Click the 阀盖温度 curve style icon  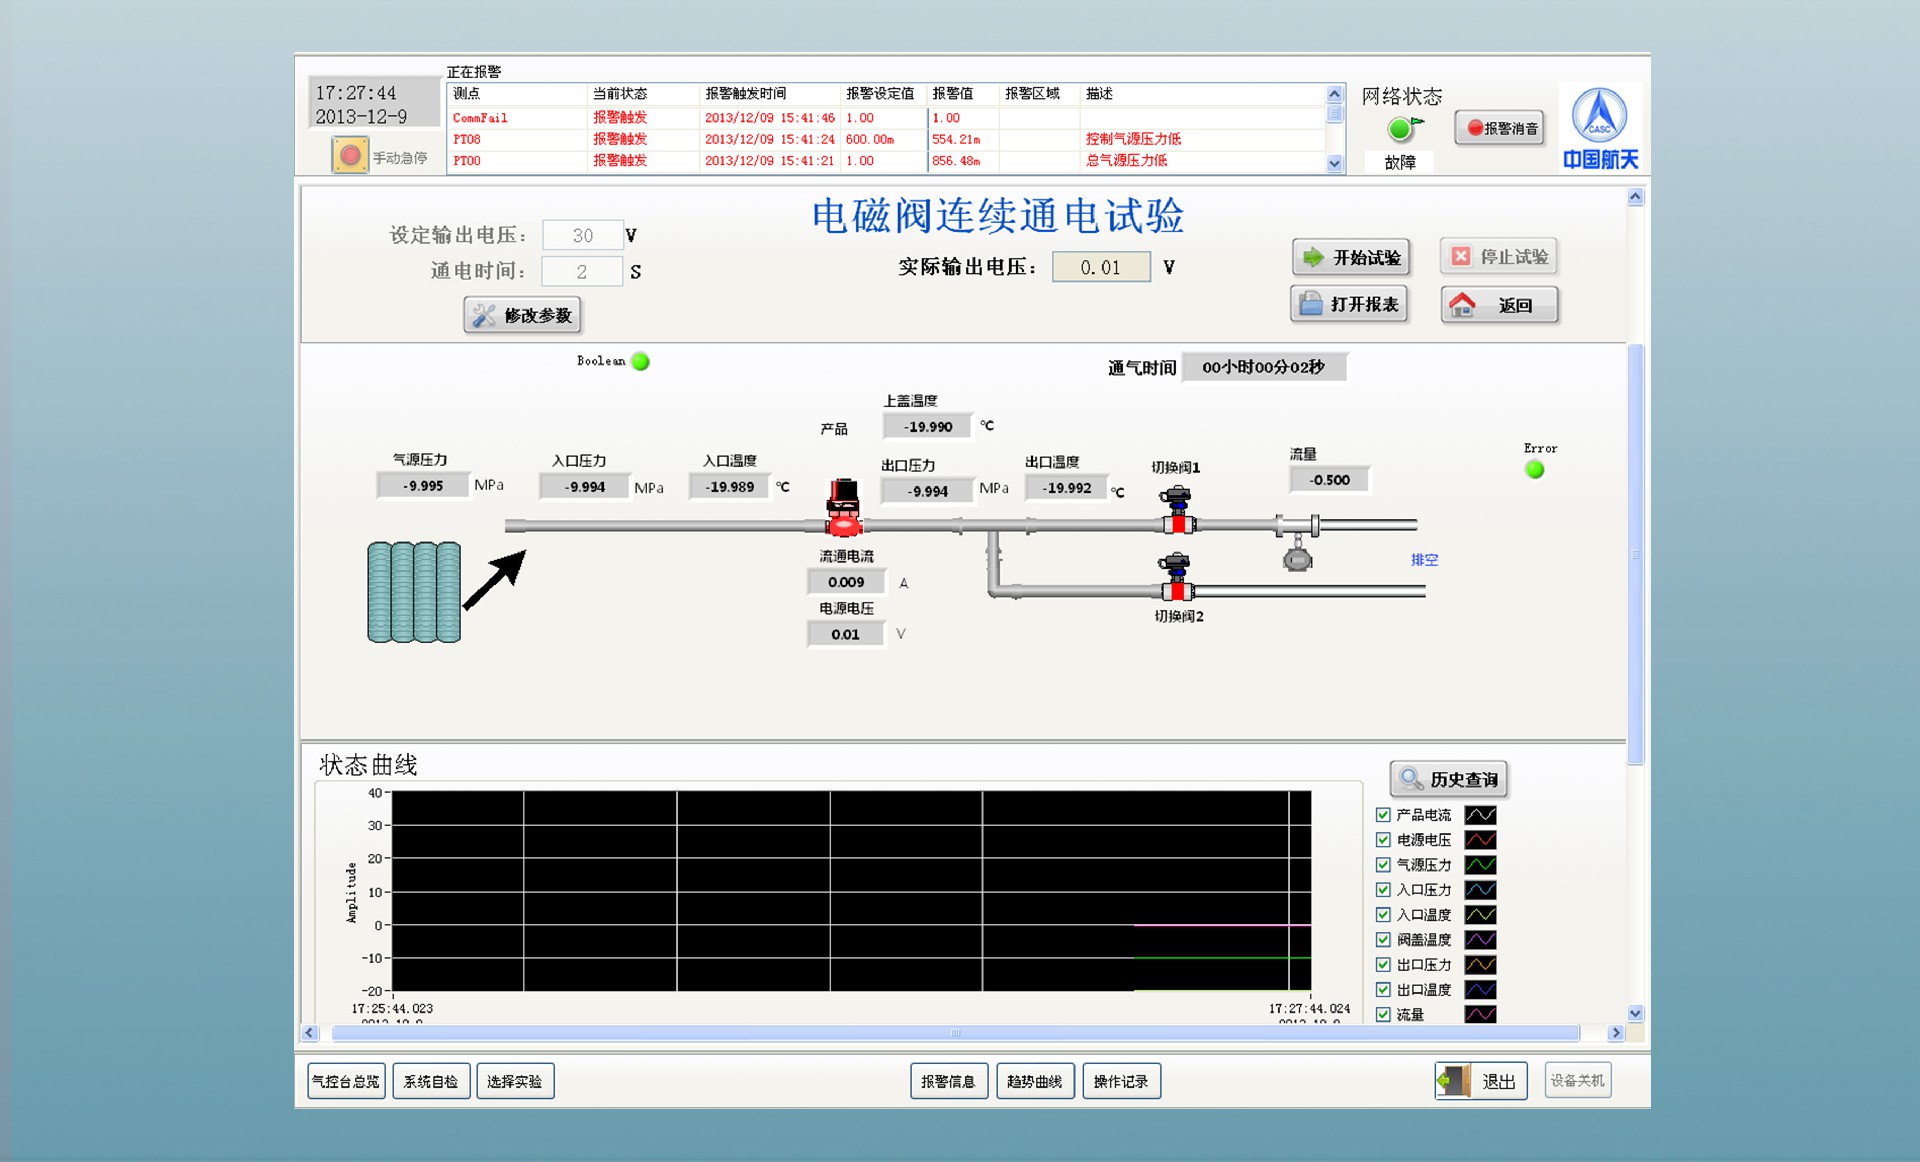click(1480, 940)
